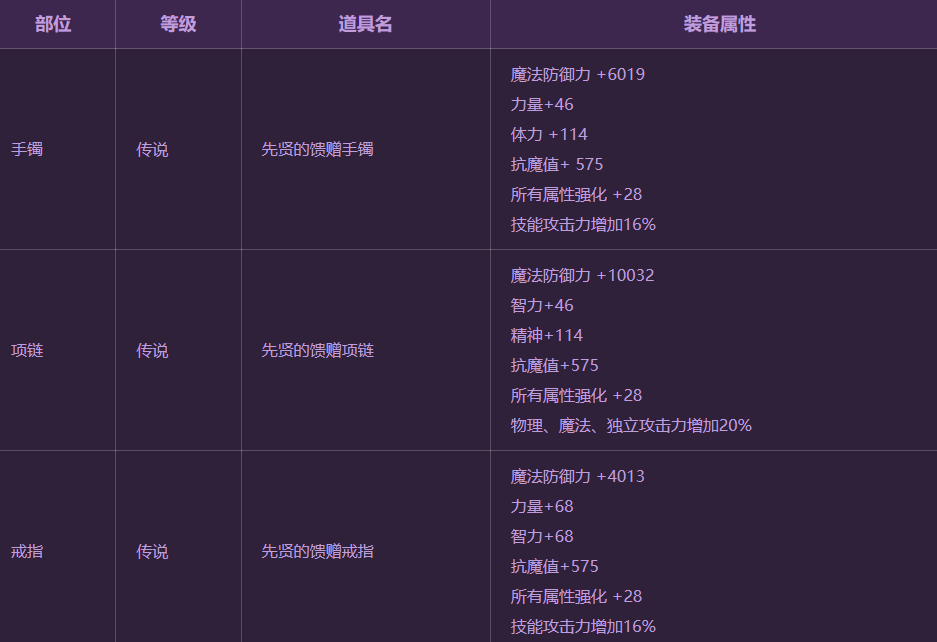Viewport: 937px width, 642px height.
Task: Click the item name 先贤的馈赠项链
Action: (317, 351)
